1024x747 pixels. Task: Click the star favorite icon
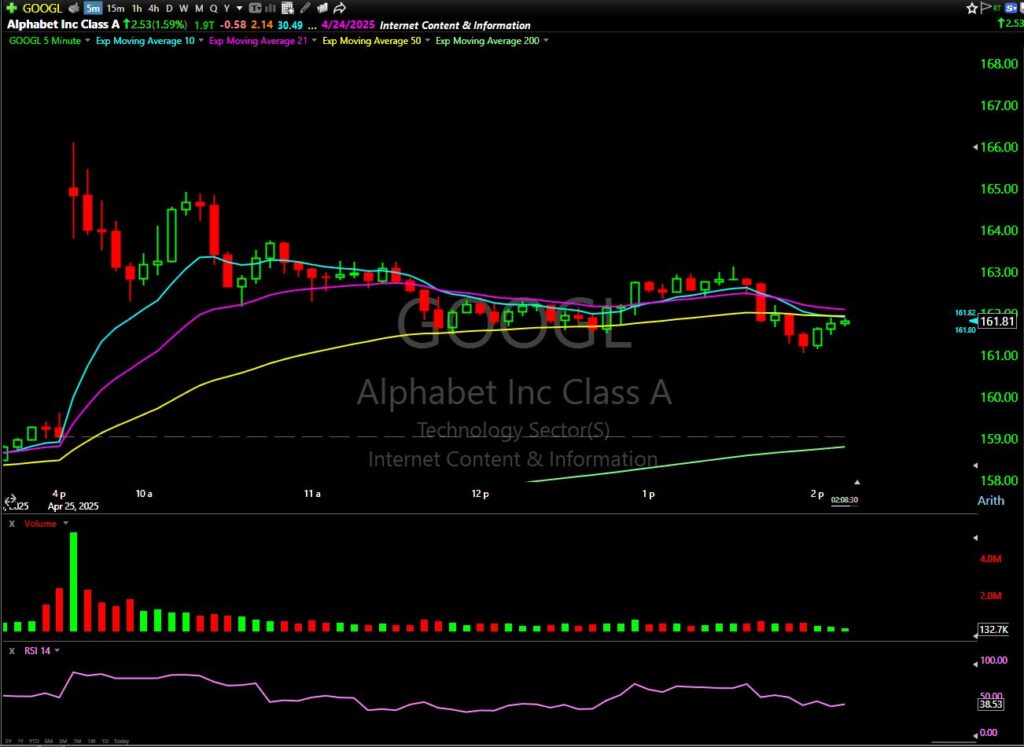pyautogui.click(x=971, y=8)
